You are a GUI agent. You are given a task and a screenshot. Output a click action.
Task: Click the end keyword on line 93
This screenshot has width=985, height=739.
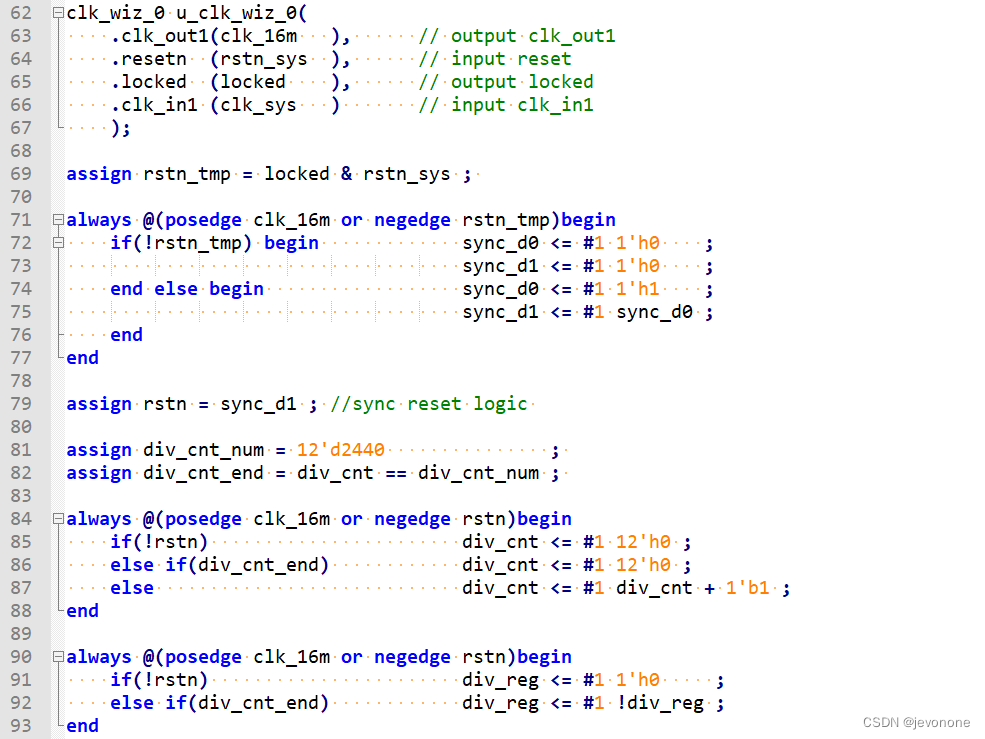coord(81,725)
